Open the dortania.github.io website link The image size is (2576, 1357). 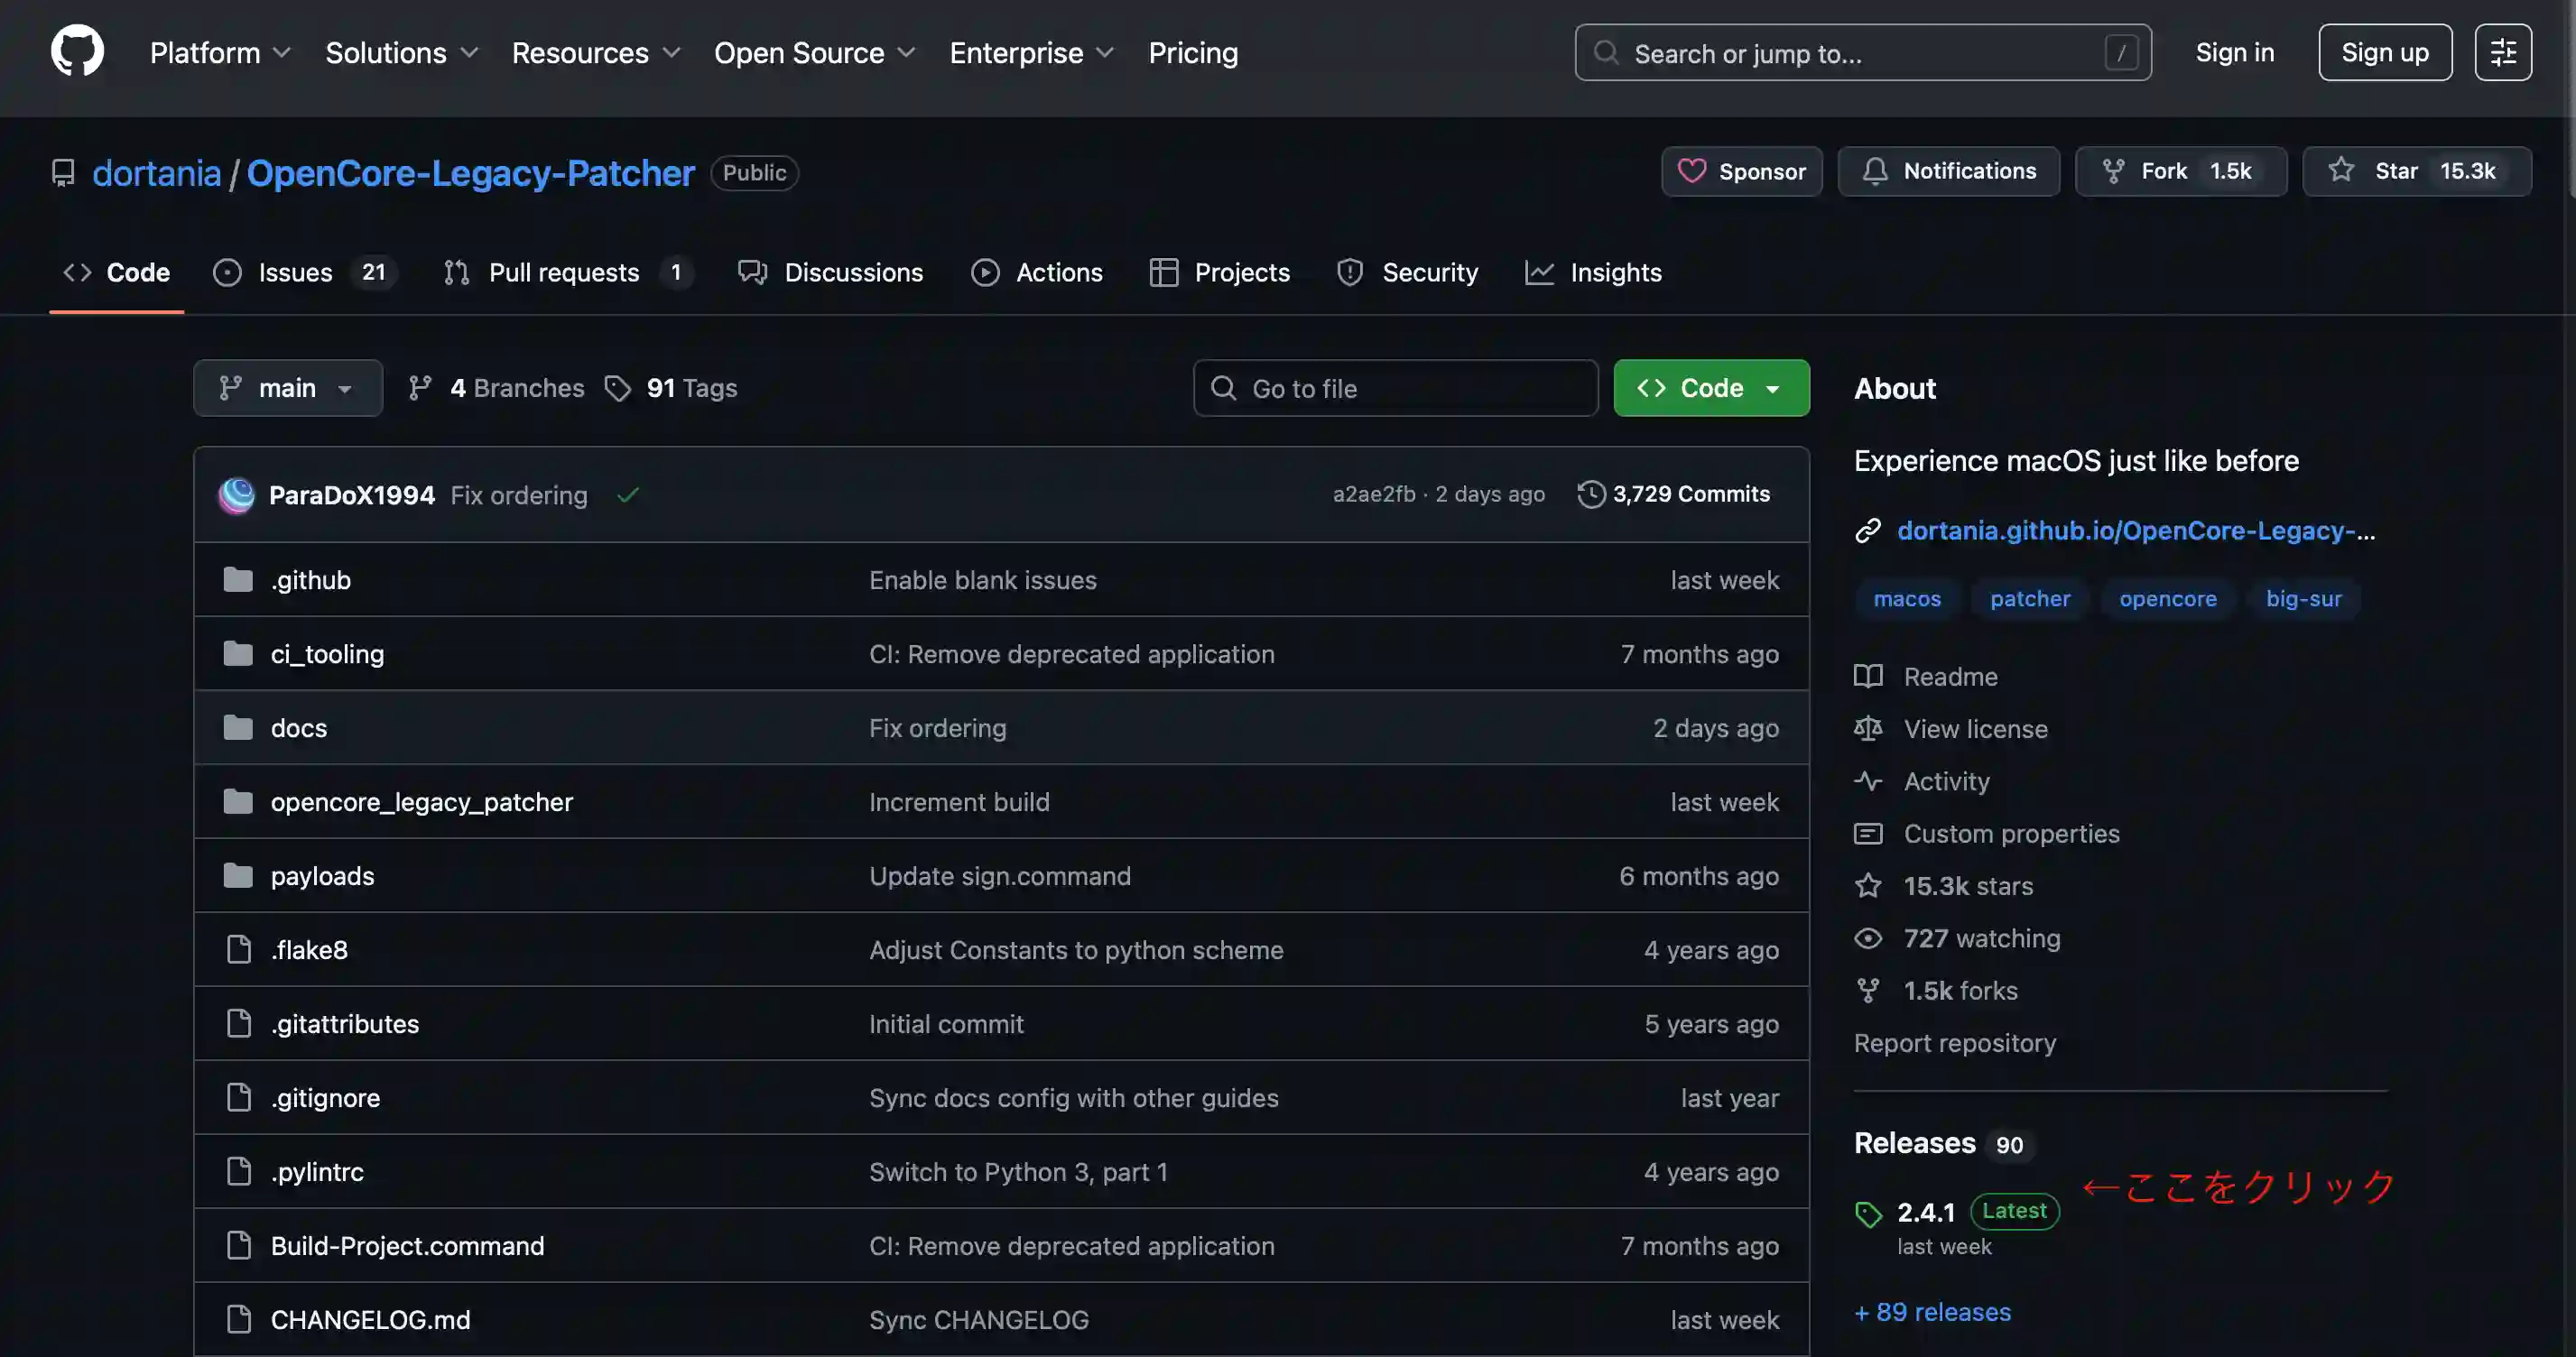click(2136, 530)
